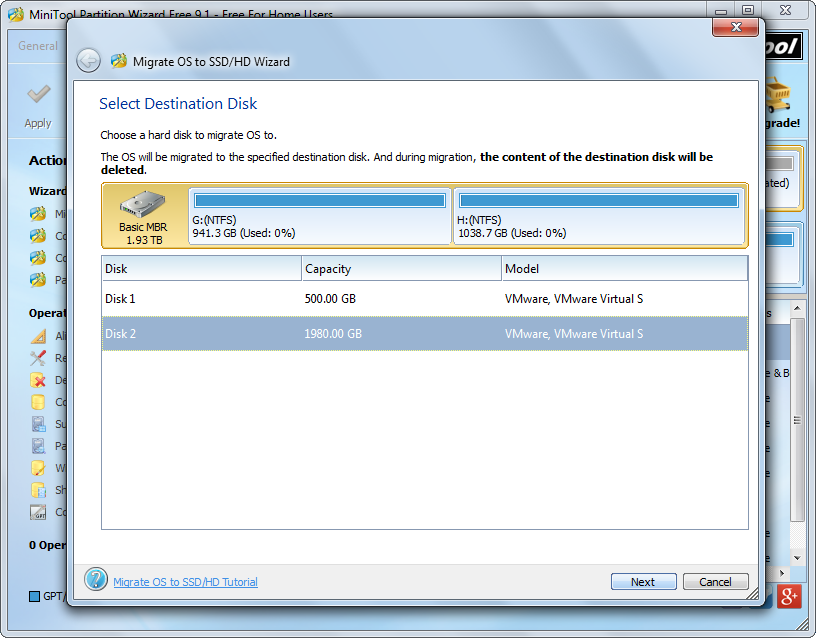The image size is (816, 638).
Task: Maximize the MiniTool main window
Action: [x=748, y=10]
